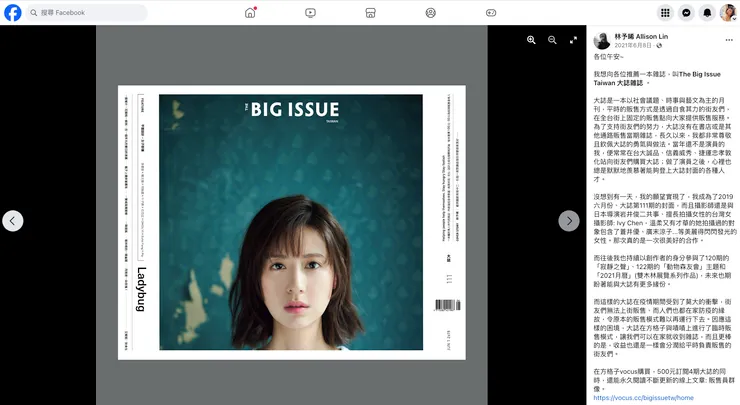Open the Marketplace tab
740x405 pixels.
tap(370, 13)
